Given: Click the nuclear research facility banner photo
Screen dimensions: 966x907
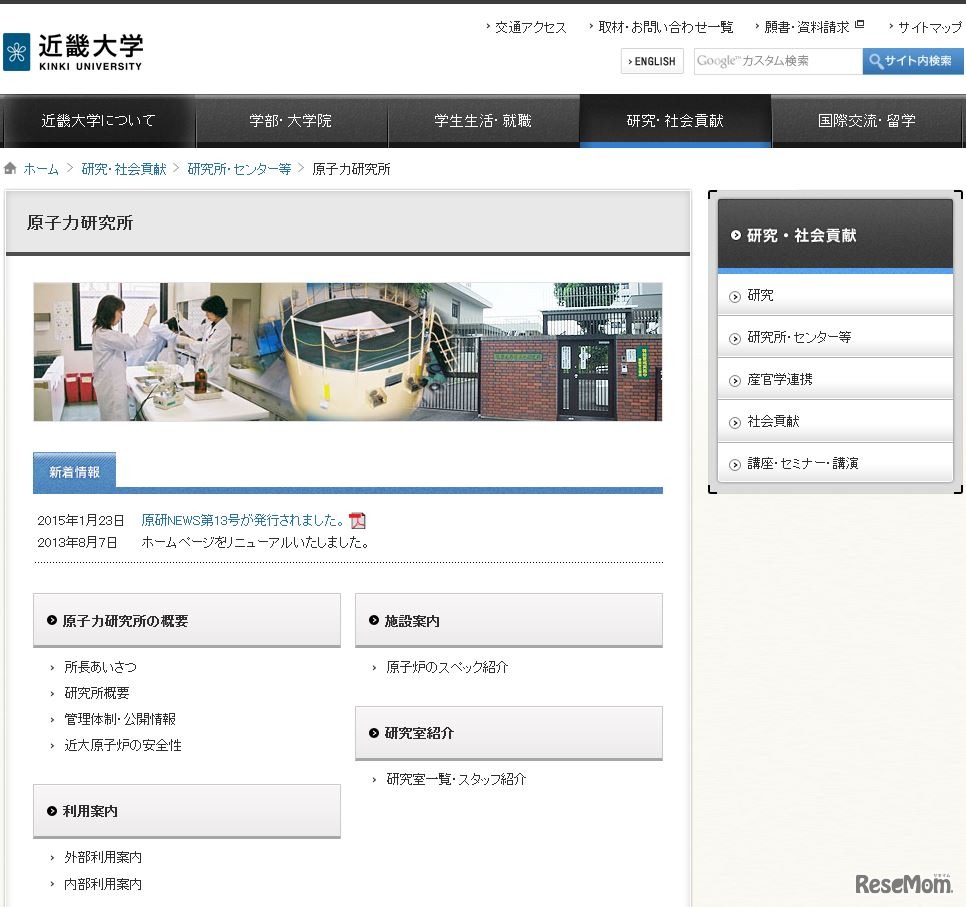Looking at the screenshot, I should [347, 352].
